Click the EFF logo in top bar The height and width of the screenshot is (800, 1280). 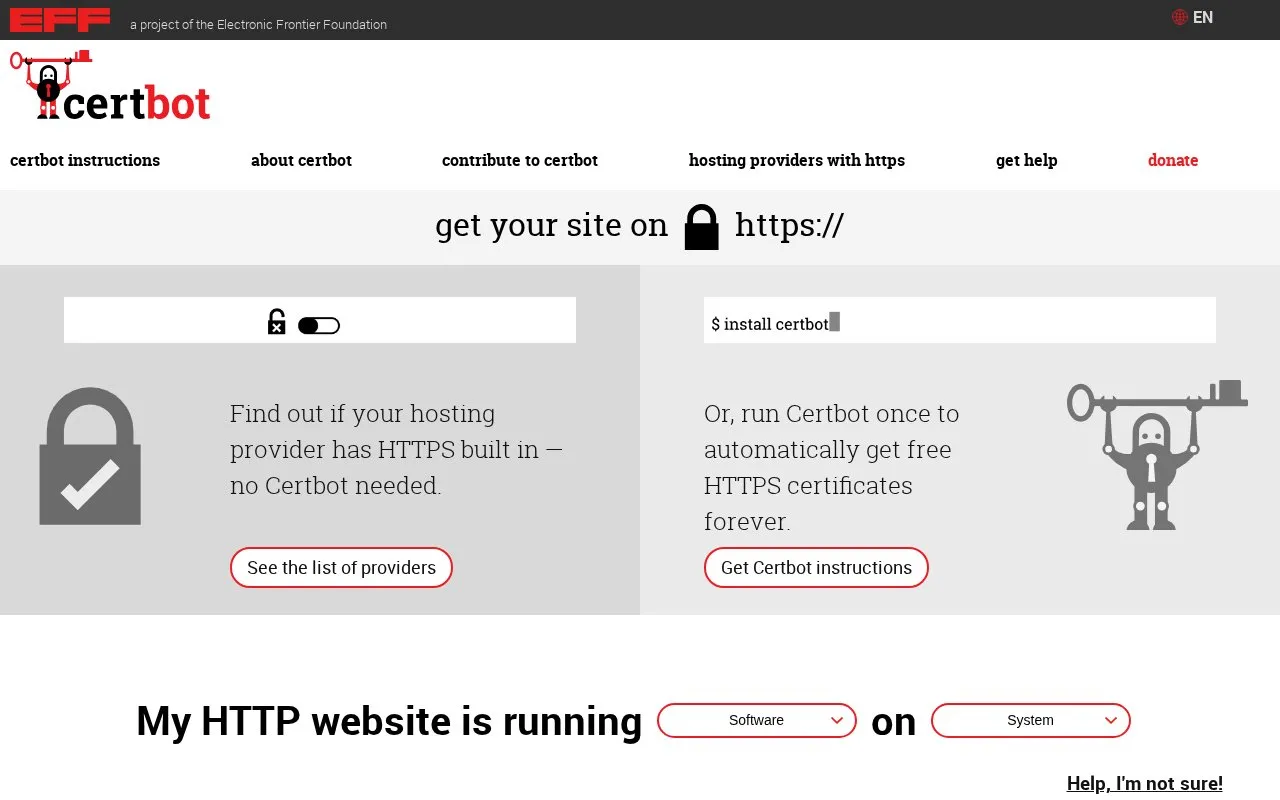(x=60, y=20)
